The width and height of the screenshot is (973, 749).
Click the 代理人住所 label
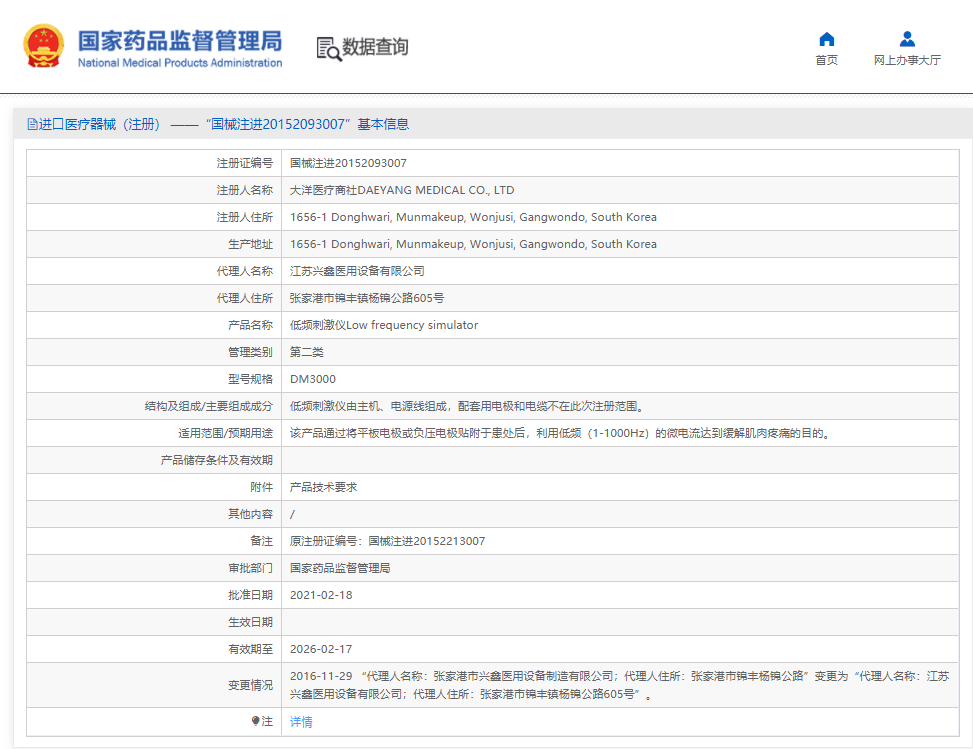pyautogui.click(x=244, y=298)
